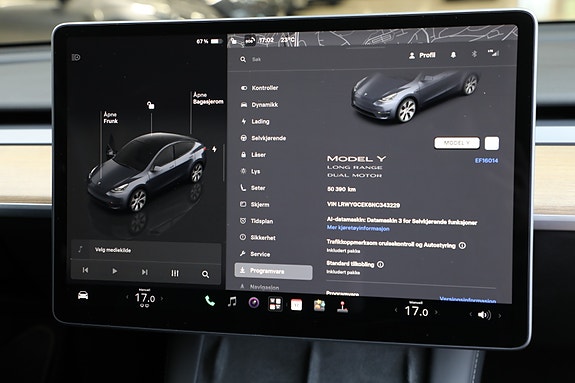Open Bluetooth settings icon

click(x=474, y=54)
